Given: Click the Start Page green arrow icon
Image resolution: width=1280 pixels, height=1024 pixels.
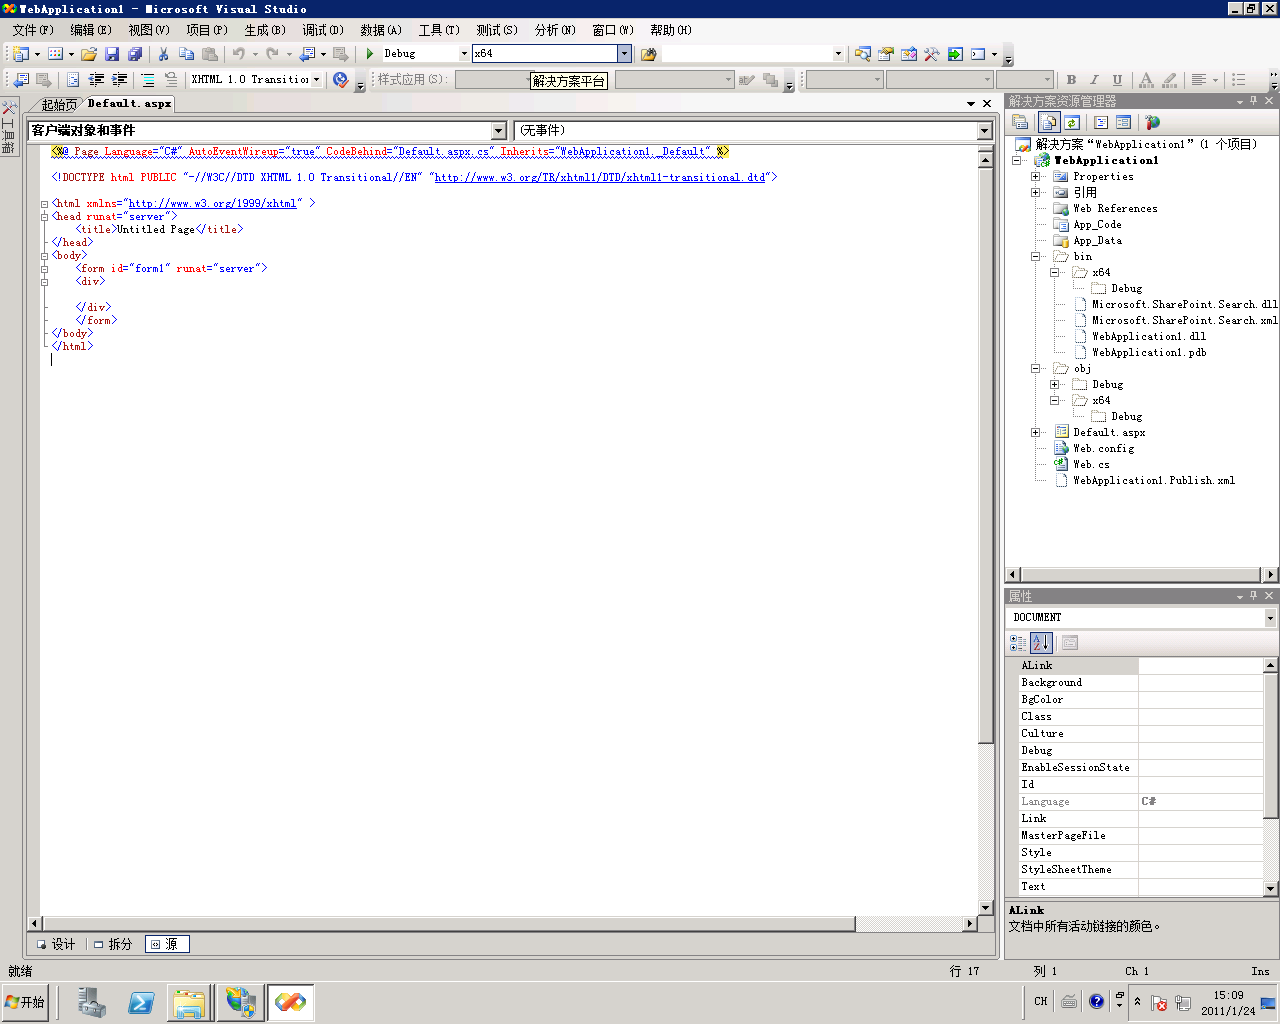Looking at the screenshot, I should 955,54.
